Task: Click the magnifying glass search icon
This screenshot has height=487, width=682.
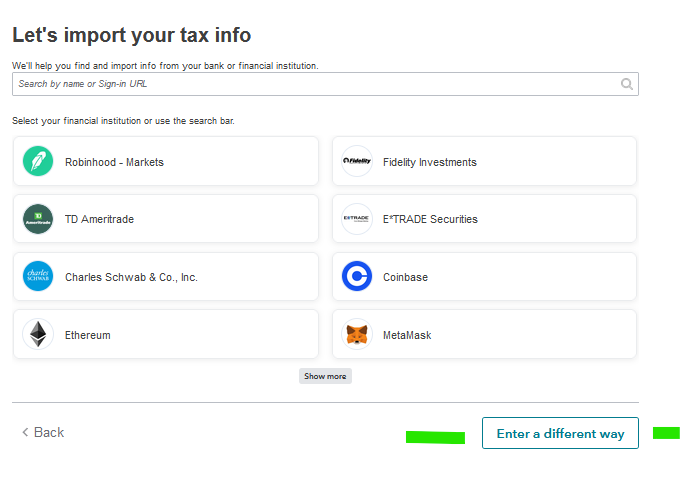Action: (x=626, y=84)
